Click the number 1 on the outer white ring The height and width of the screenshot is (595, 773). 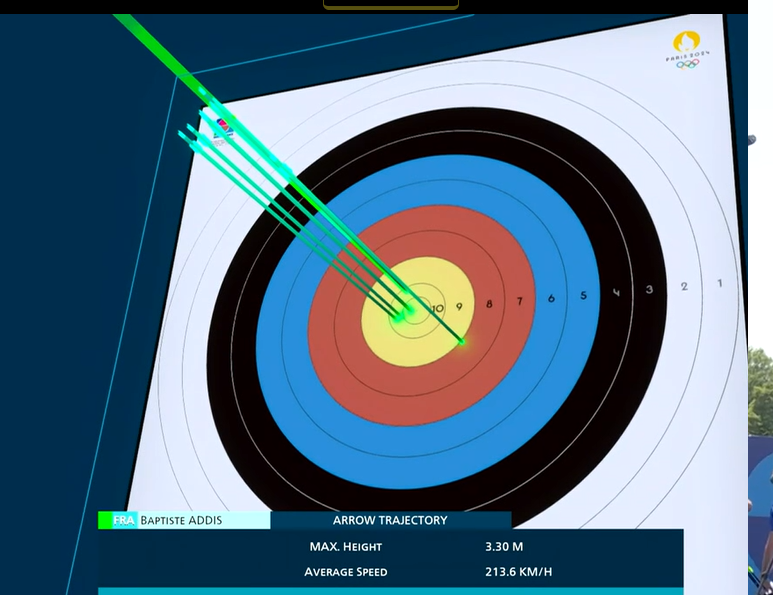point(719,283)
